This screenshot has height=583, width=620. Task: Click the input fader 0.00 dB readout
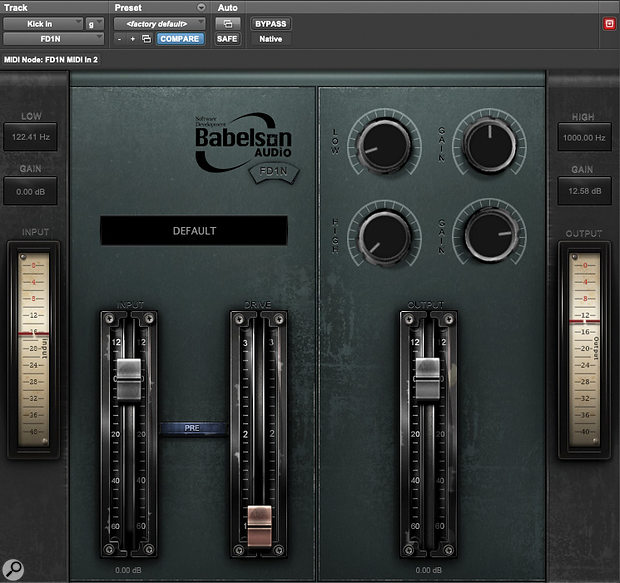[x=128, y=570]
